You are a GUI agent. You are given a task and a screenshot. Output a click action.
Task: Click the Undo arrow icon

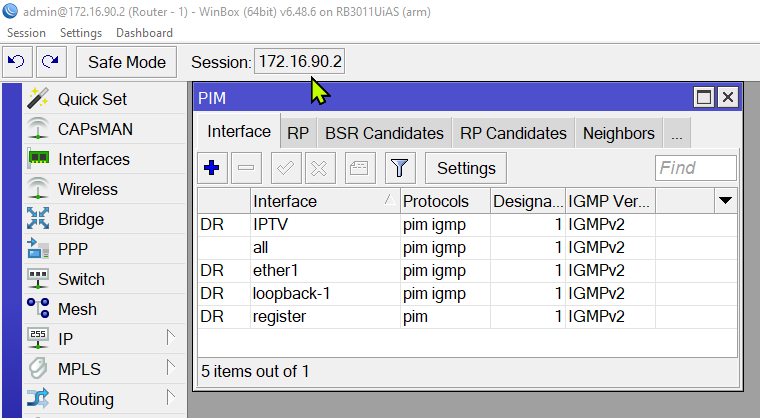16,62
